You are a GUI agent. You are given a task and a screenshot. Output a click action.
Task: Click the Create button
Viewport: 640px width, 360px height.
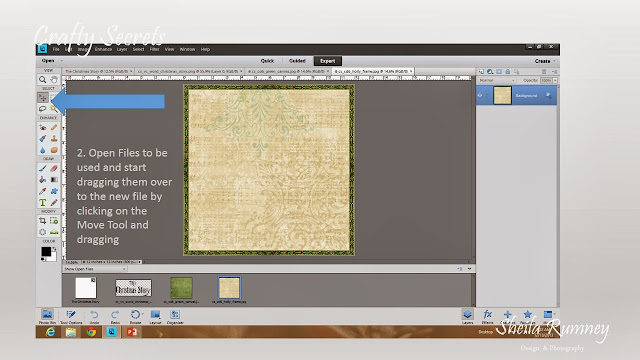542,61
